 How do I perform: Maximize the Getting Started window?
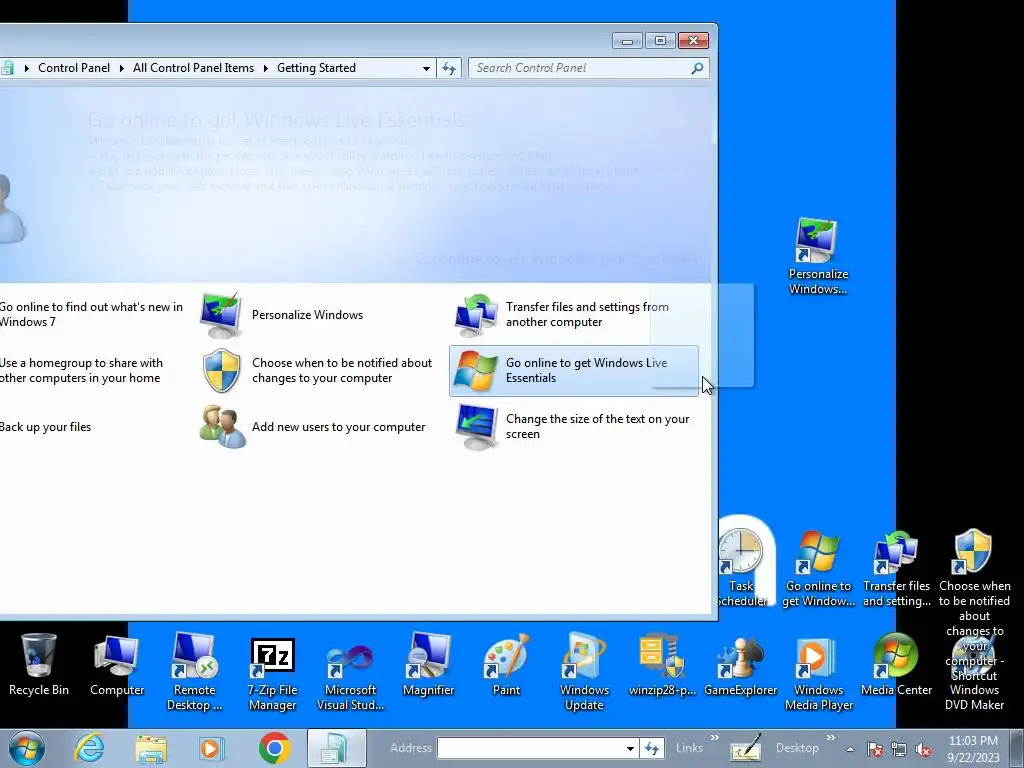(x=660, y=40)
